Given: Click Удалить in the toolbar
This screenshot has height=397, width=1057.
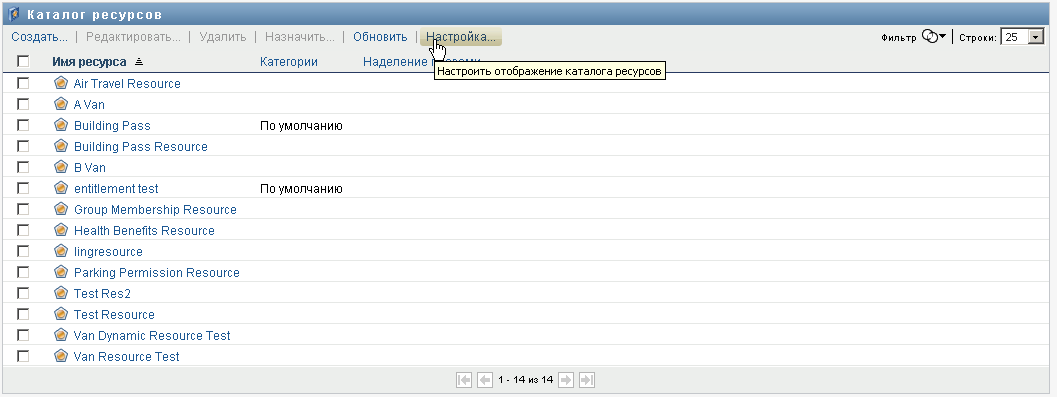Looking at the screenshot, I should [222, 37].
